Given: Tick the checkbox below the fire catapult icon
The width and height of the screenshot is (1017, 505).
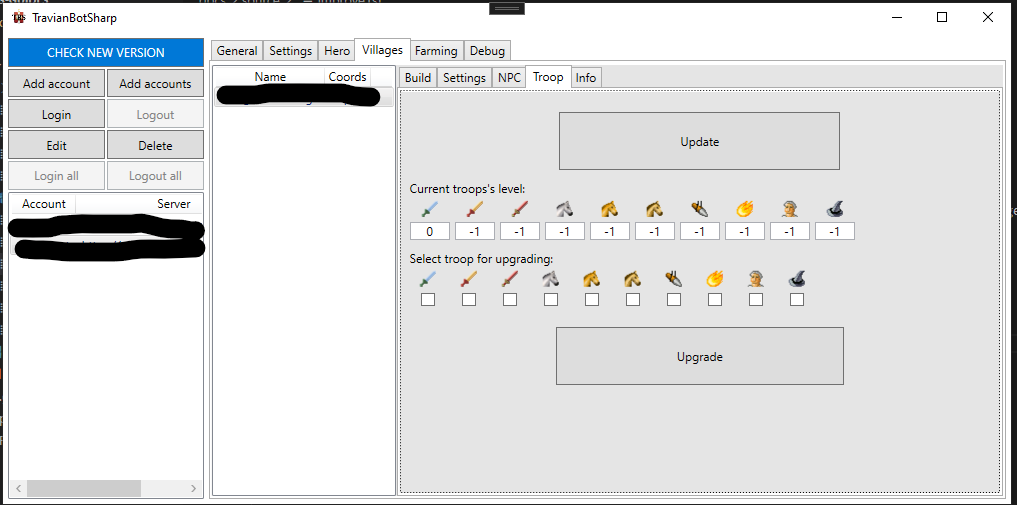Looking at the screenshot, I should (x=715, y=299).
